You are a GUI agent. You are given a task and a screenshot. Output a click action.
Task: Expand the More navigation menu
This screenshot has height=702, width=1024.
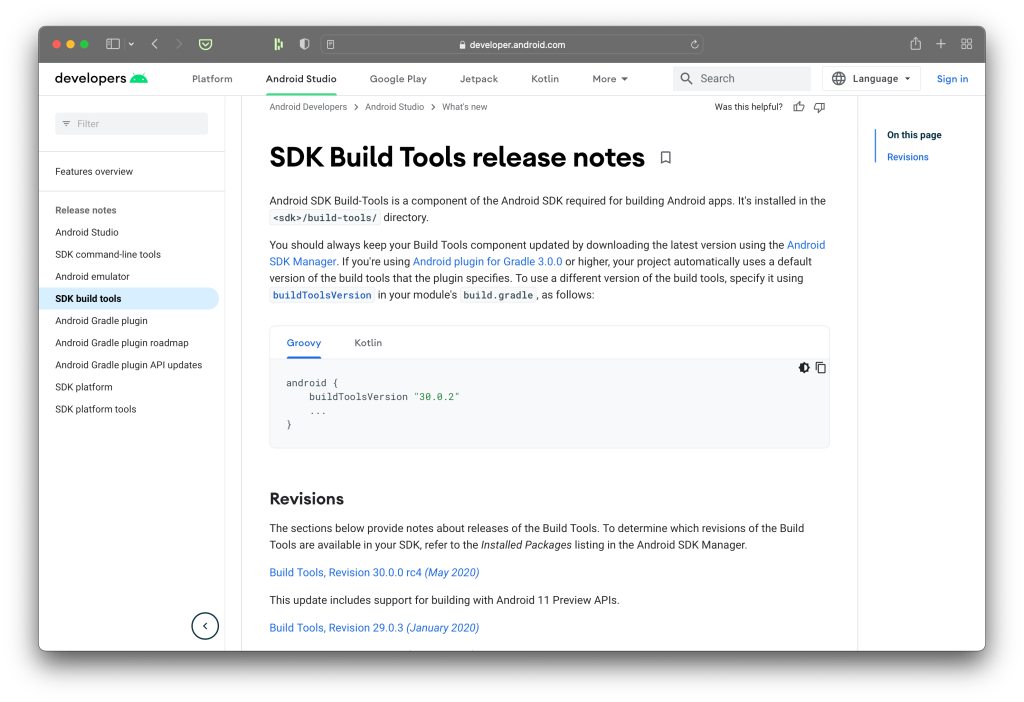point(610,79)
